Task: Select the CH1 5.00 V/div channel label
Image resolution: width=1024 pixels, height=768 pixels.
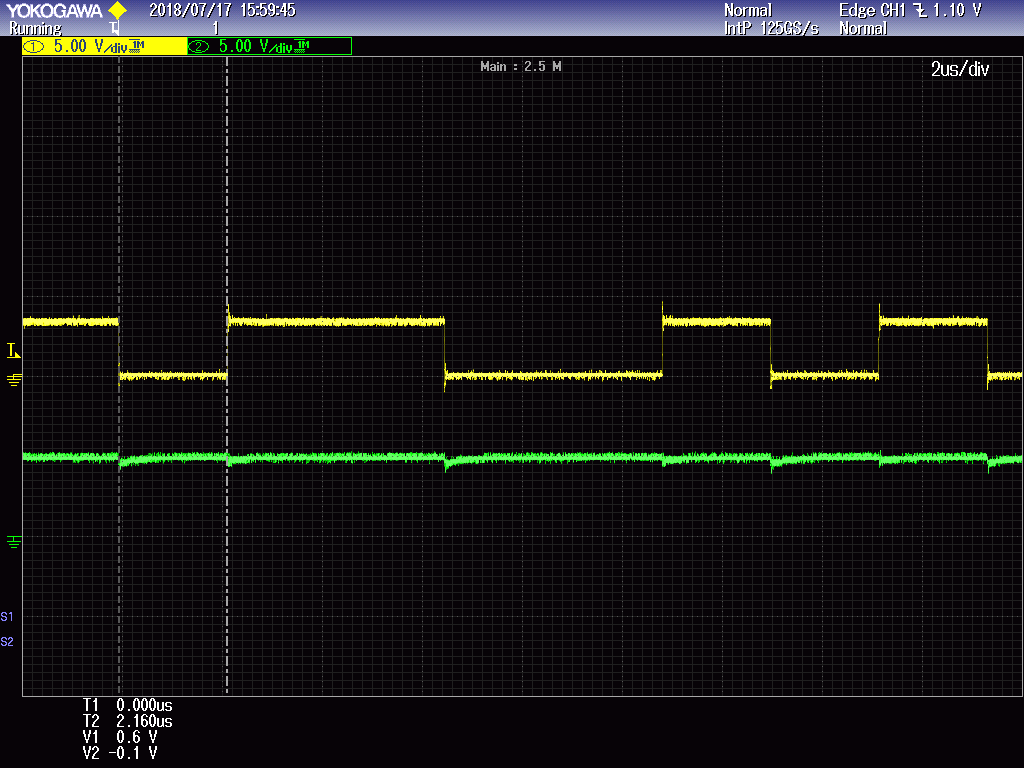Action: (104, 46)
